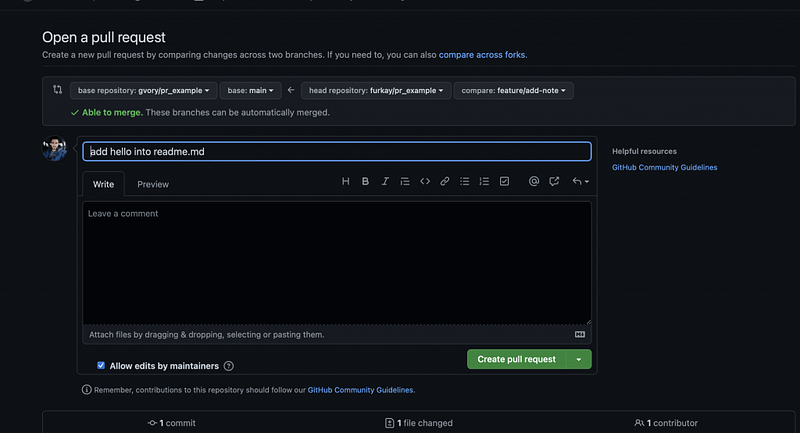Uncheck Allow edits by maintainers
Screen dimensions: 800x433
101,366
